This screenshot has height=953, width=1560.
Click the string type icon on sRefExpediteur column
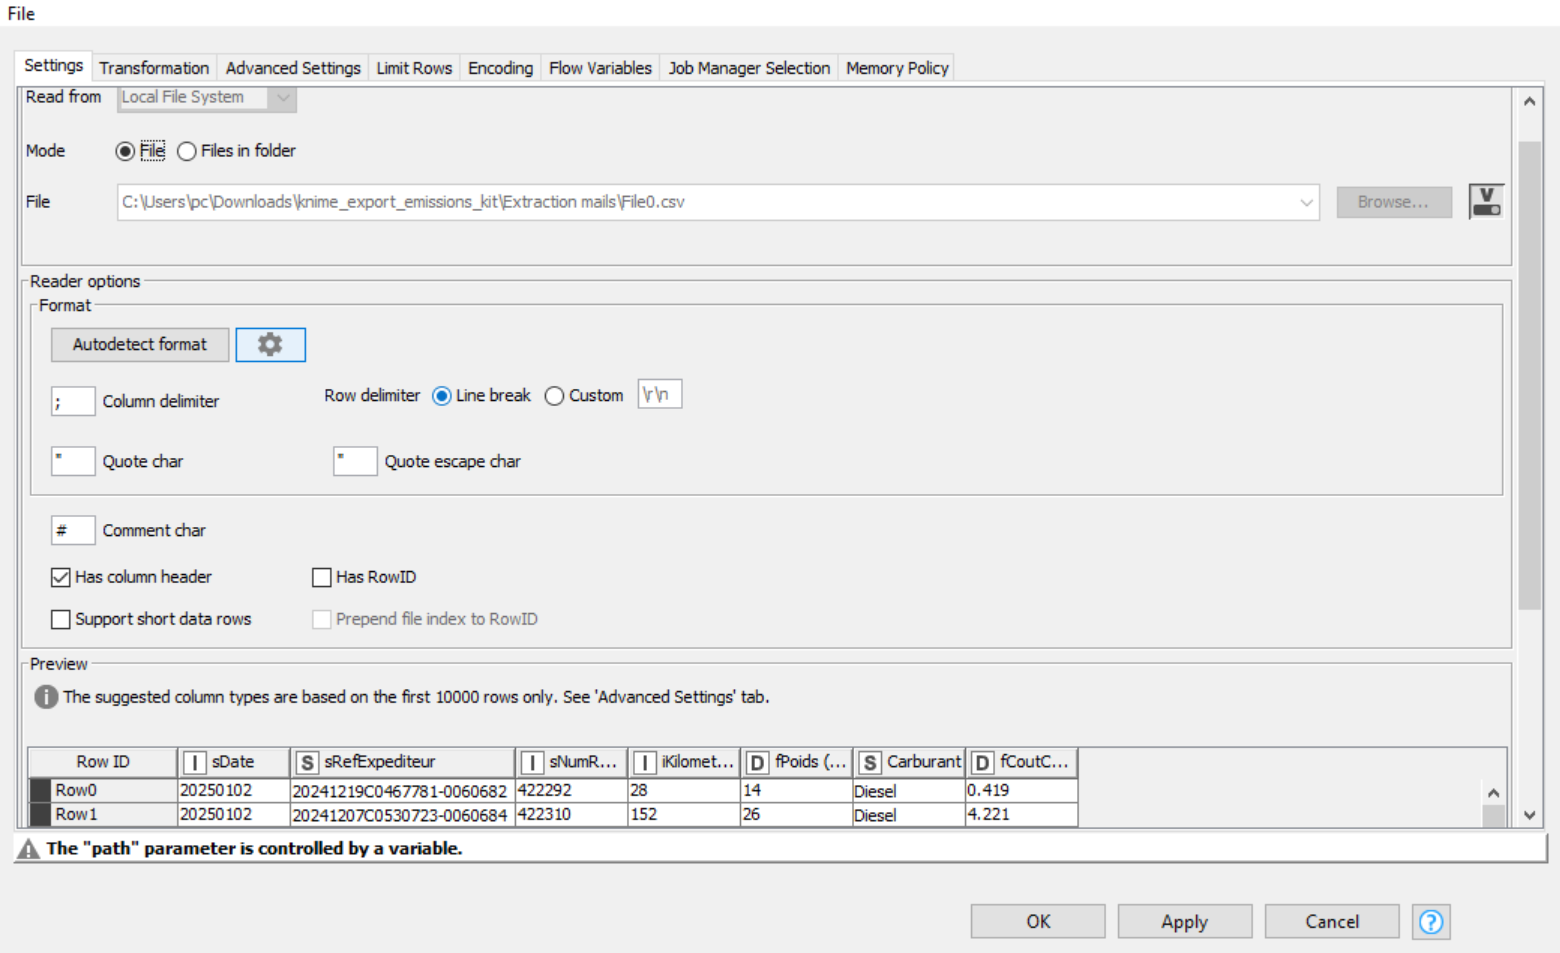click(307, 761)
